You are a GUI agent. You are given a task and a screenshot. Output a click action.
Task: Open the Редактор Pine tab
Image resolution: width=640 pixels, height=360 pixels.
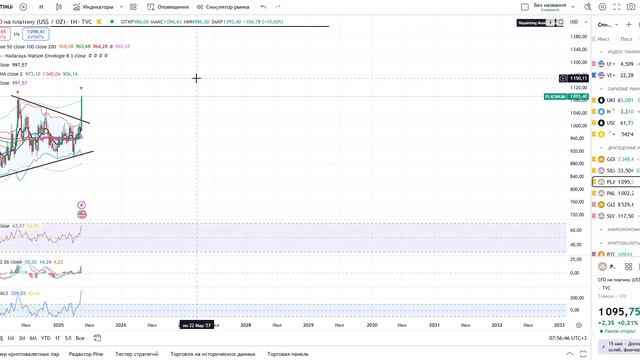coord(86,354)
